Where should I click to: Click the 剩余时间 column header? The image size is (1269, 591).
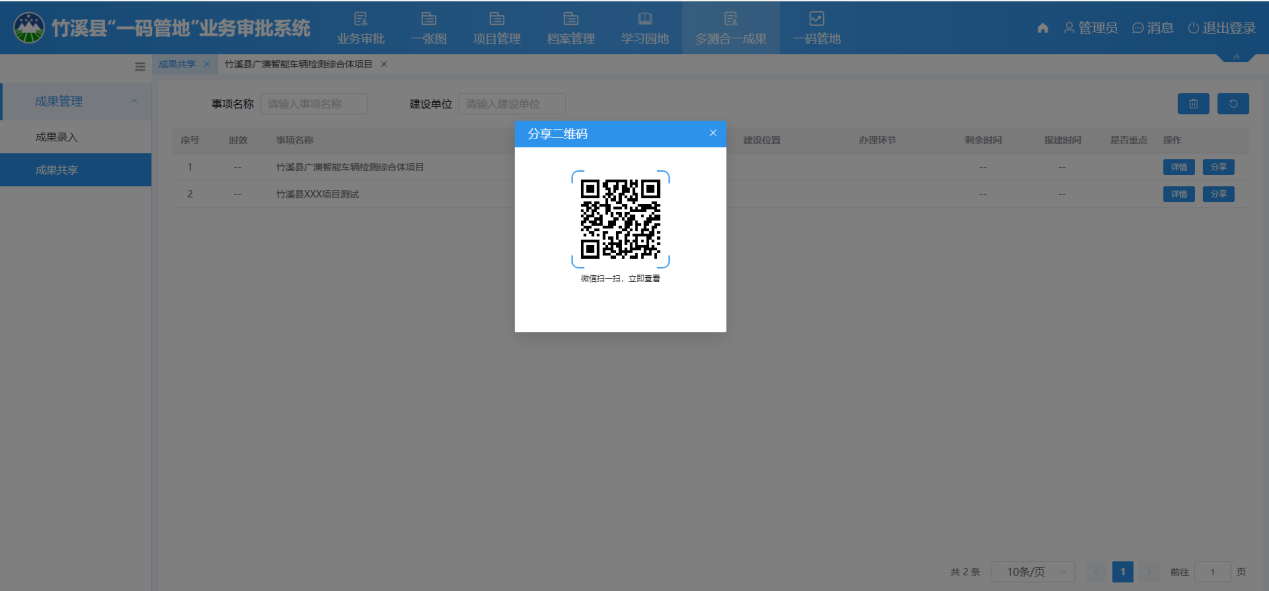coord(983,140)
